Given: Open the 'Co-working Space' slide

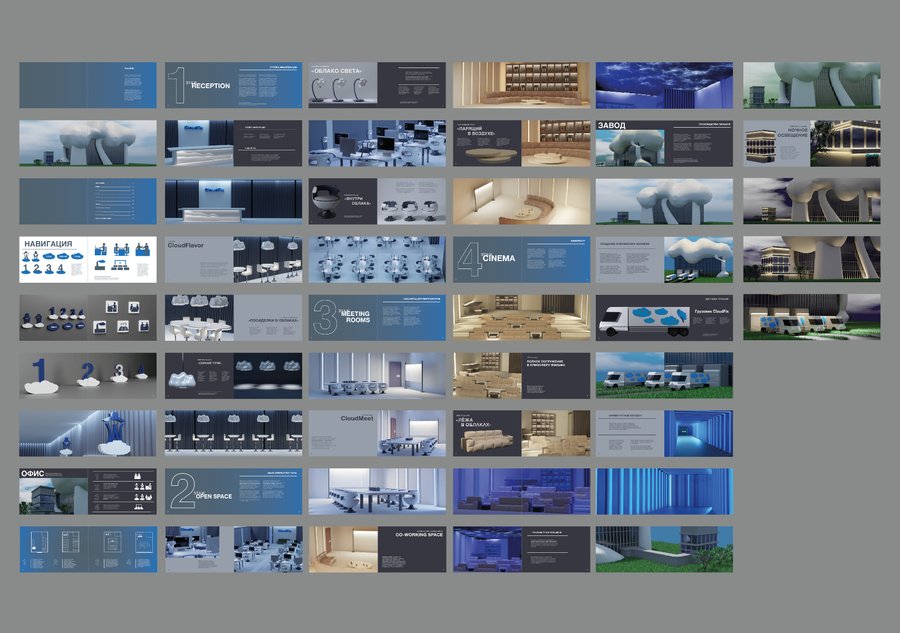Looking at the screenshot, I should (x=377, y=549).
